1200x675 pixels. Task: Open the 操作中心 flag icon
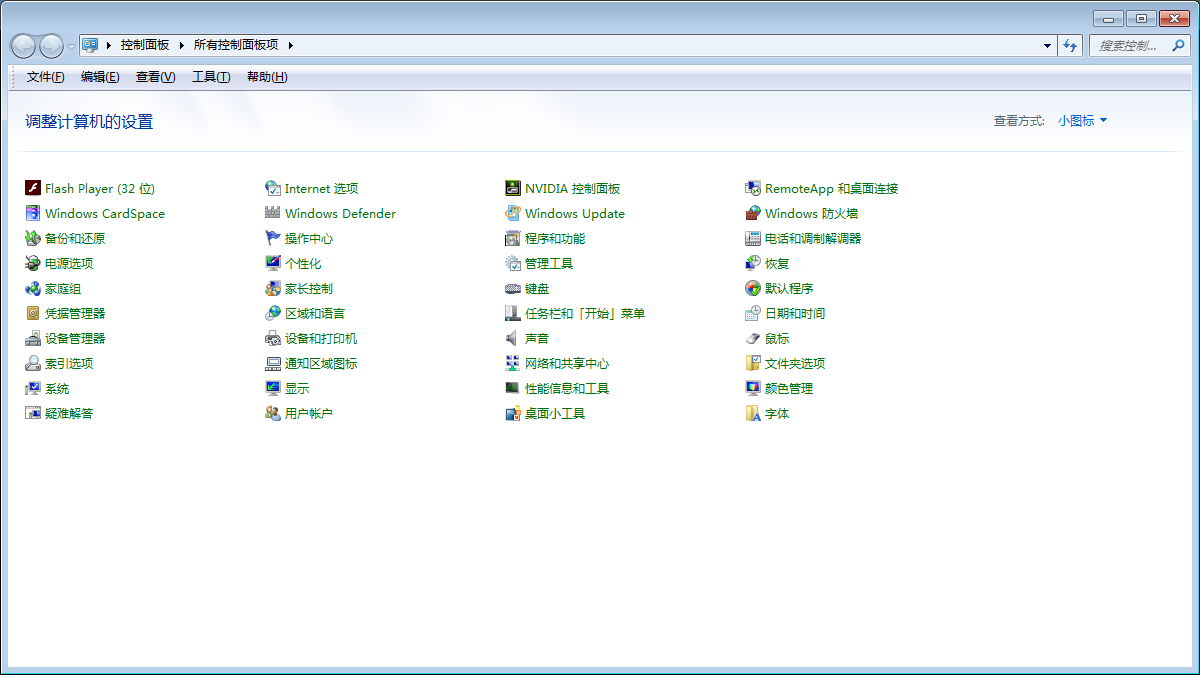[273, 238]
